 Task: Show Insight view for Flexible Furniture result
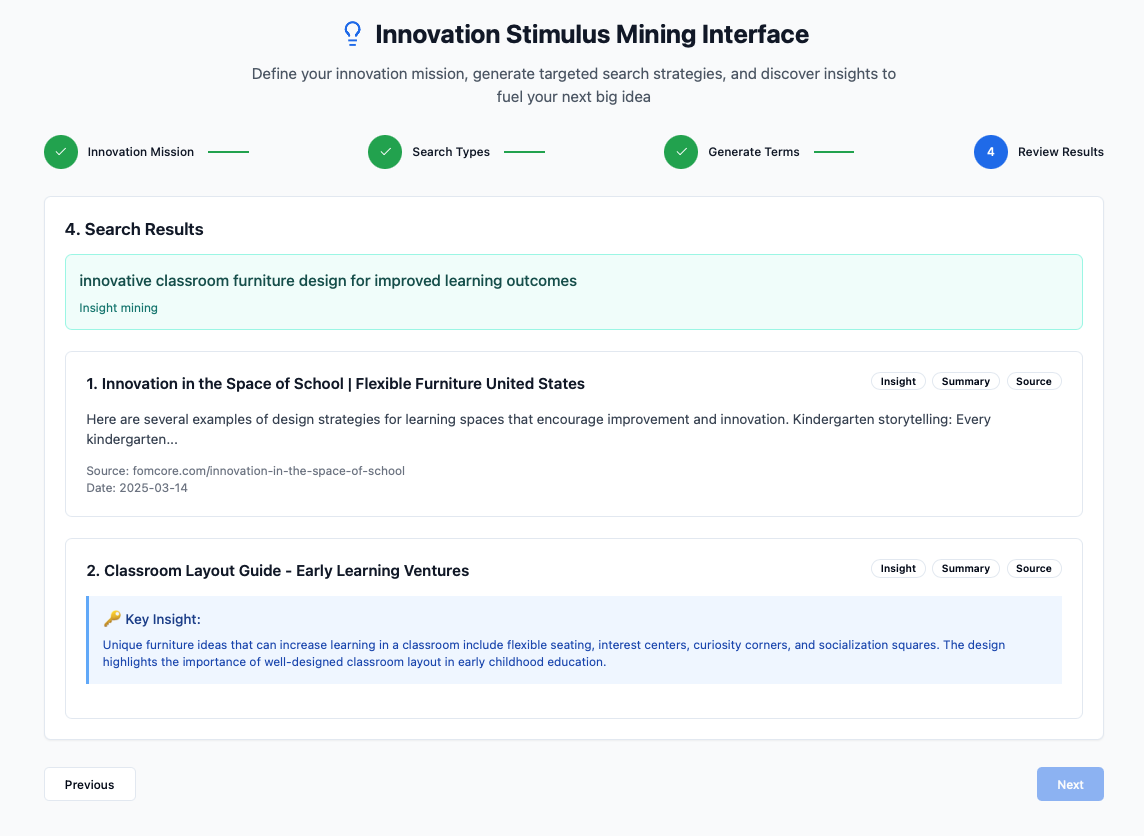point(898,381)
